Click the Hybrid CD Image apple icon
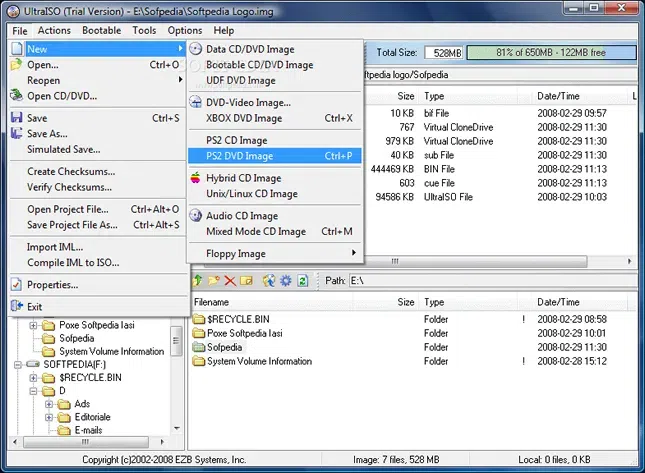 [x=197, y=178]
